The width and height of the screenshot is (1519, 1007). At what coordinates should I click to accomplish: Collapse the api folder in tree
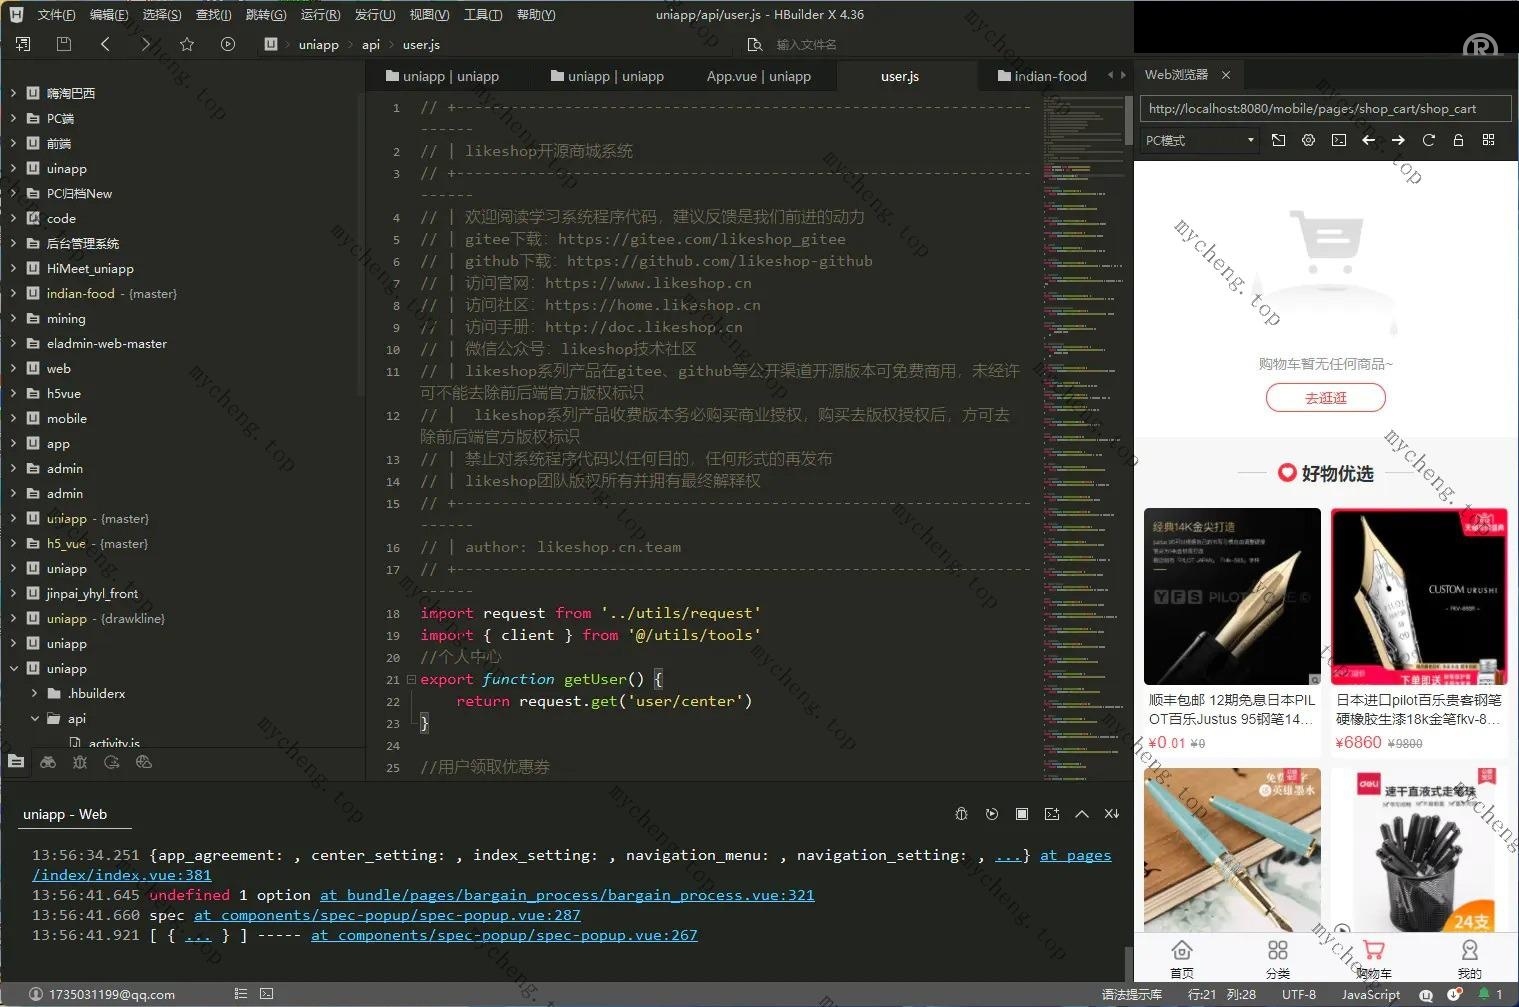[35, 718]
